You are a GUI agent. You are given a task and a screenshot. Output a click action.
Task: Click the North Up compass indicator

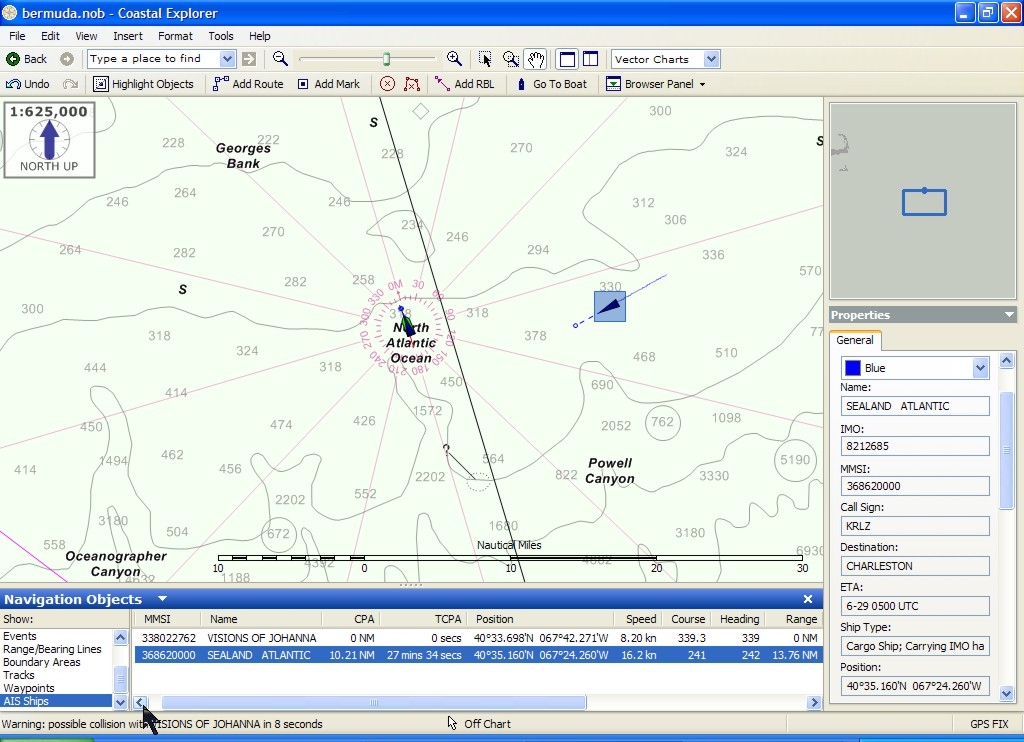(x=49, y=140)
